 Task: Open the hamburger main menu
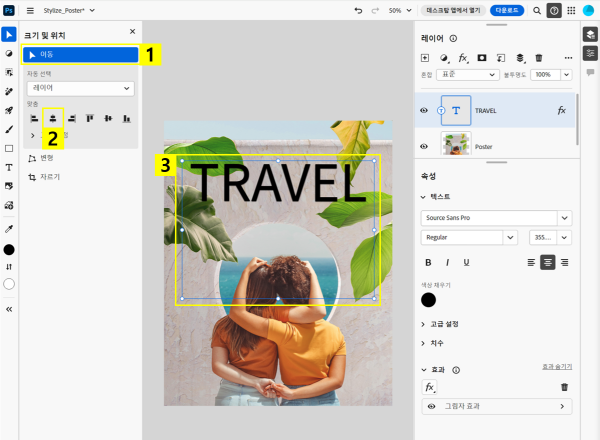[x=30, y=11]
